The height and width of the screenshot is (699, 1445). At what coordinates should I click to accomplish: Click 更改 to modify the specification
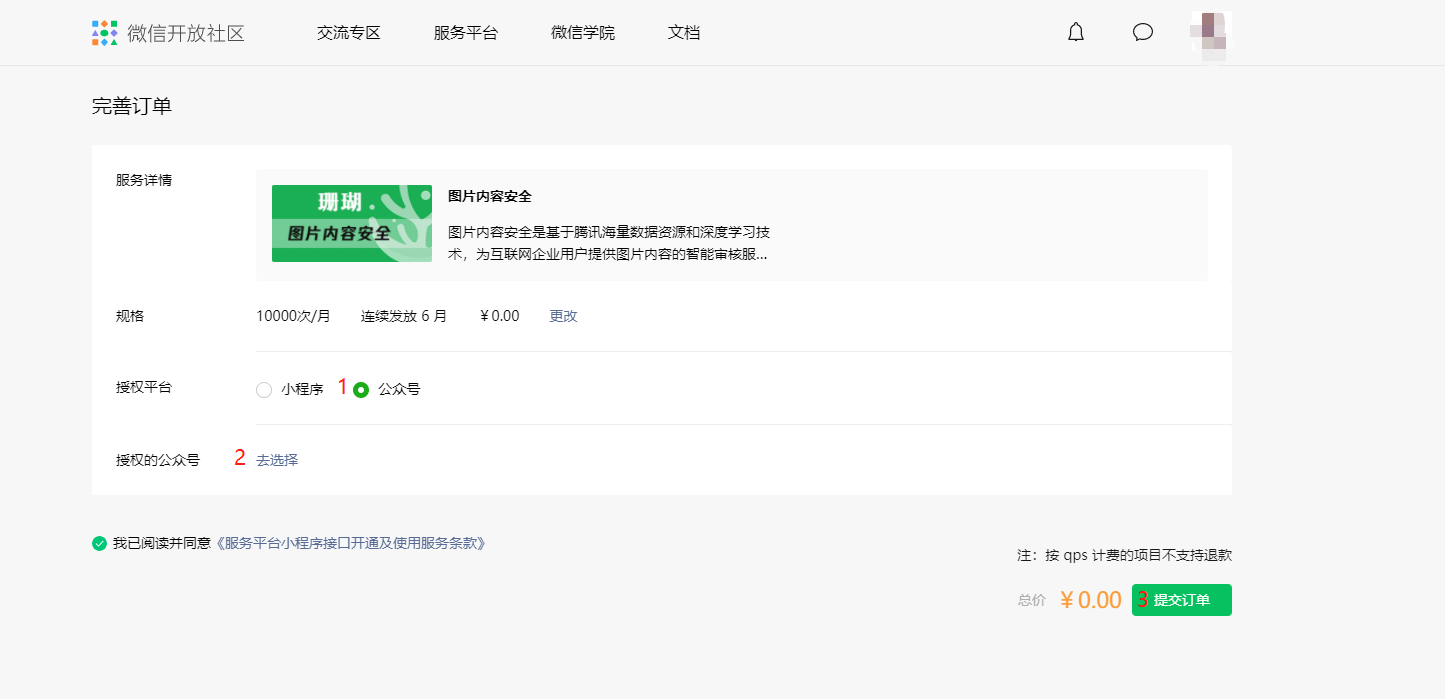(x=564, y=316)
